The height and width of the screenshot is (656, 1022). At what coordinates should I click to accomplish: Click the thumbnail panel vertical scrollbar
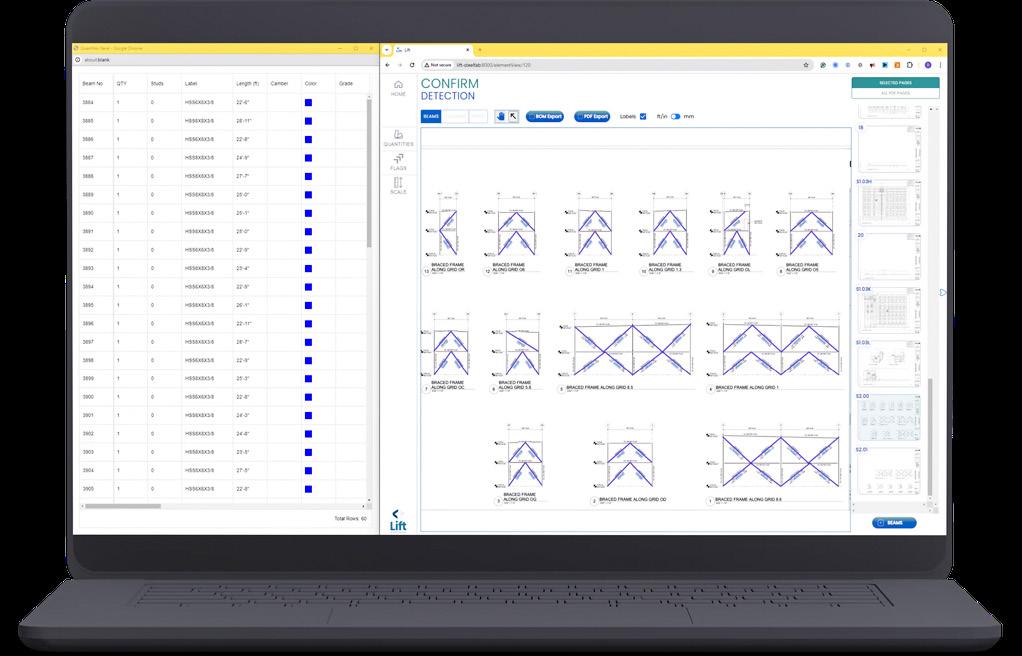pos(930,436)
